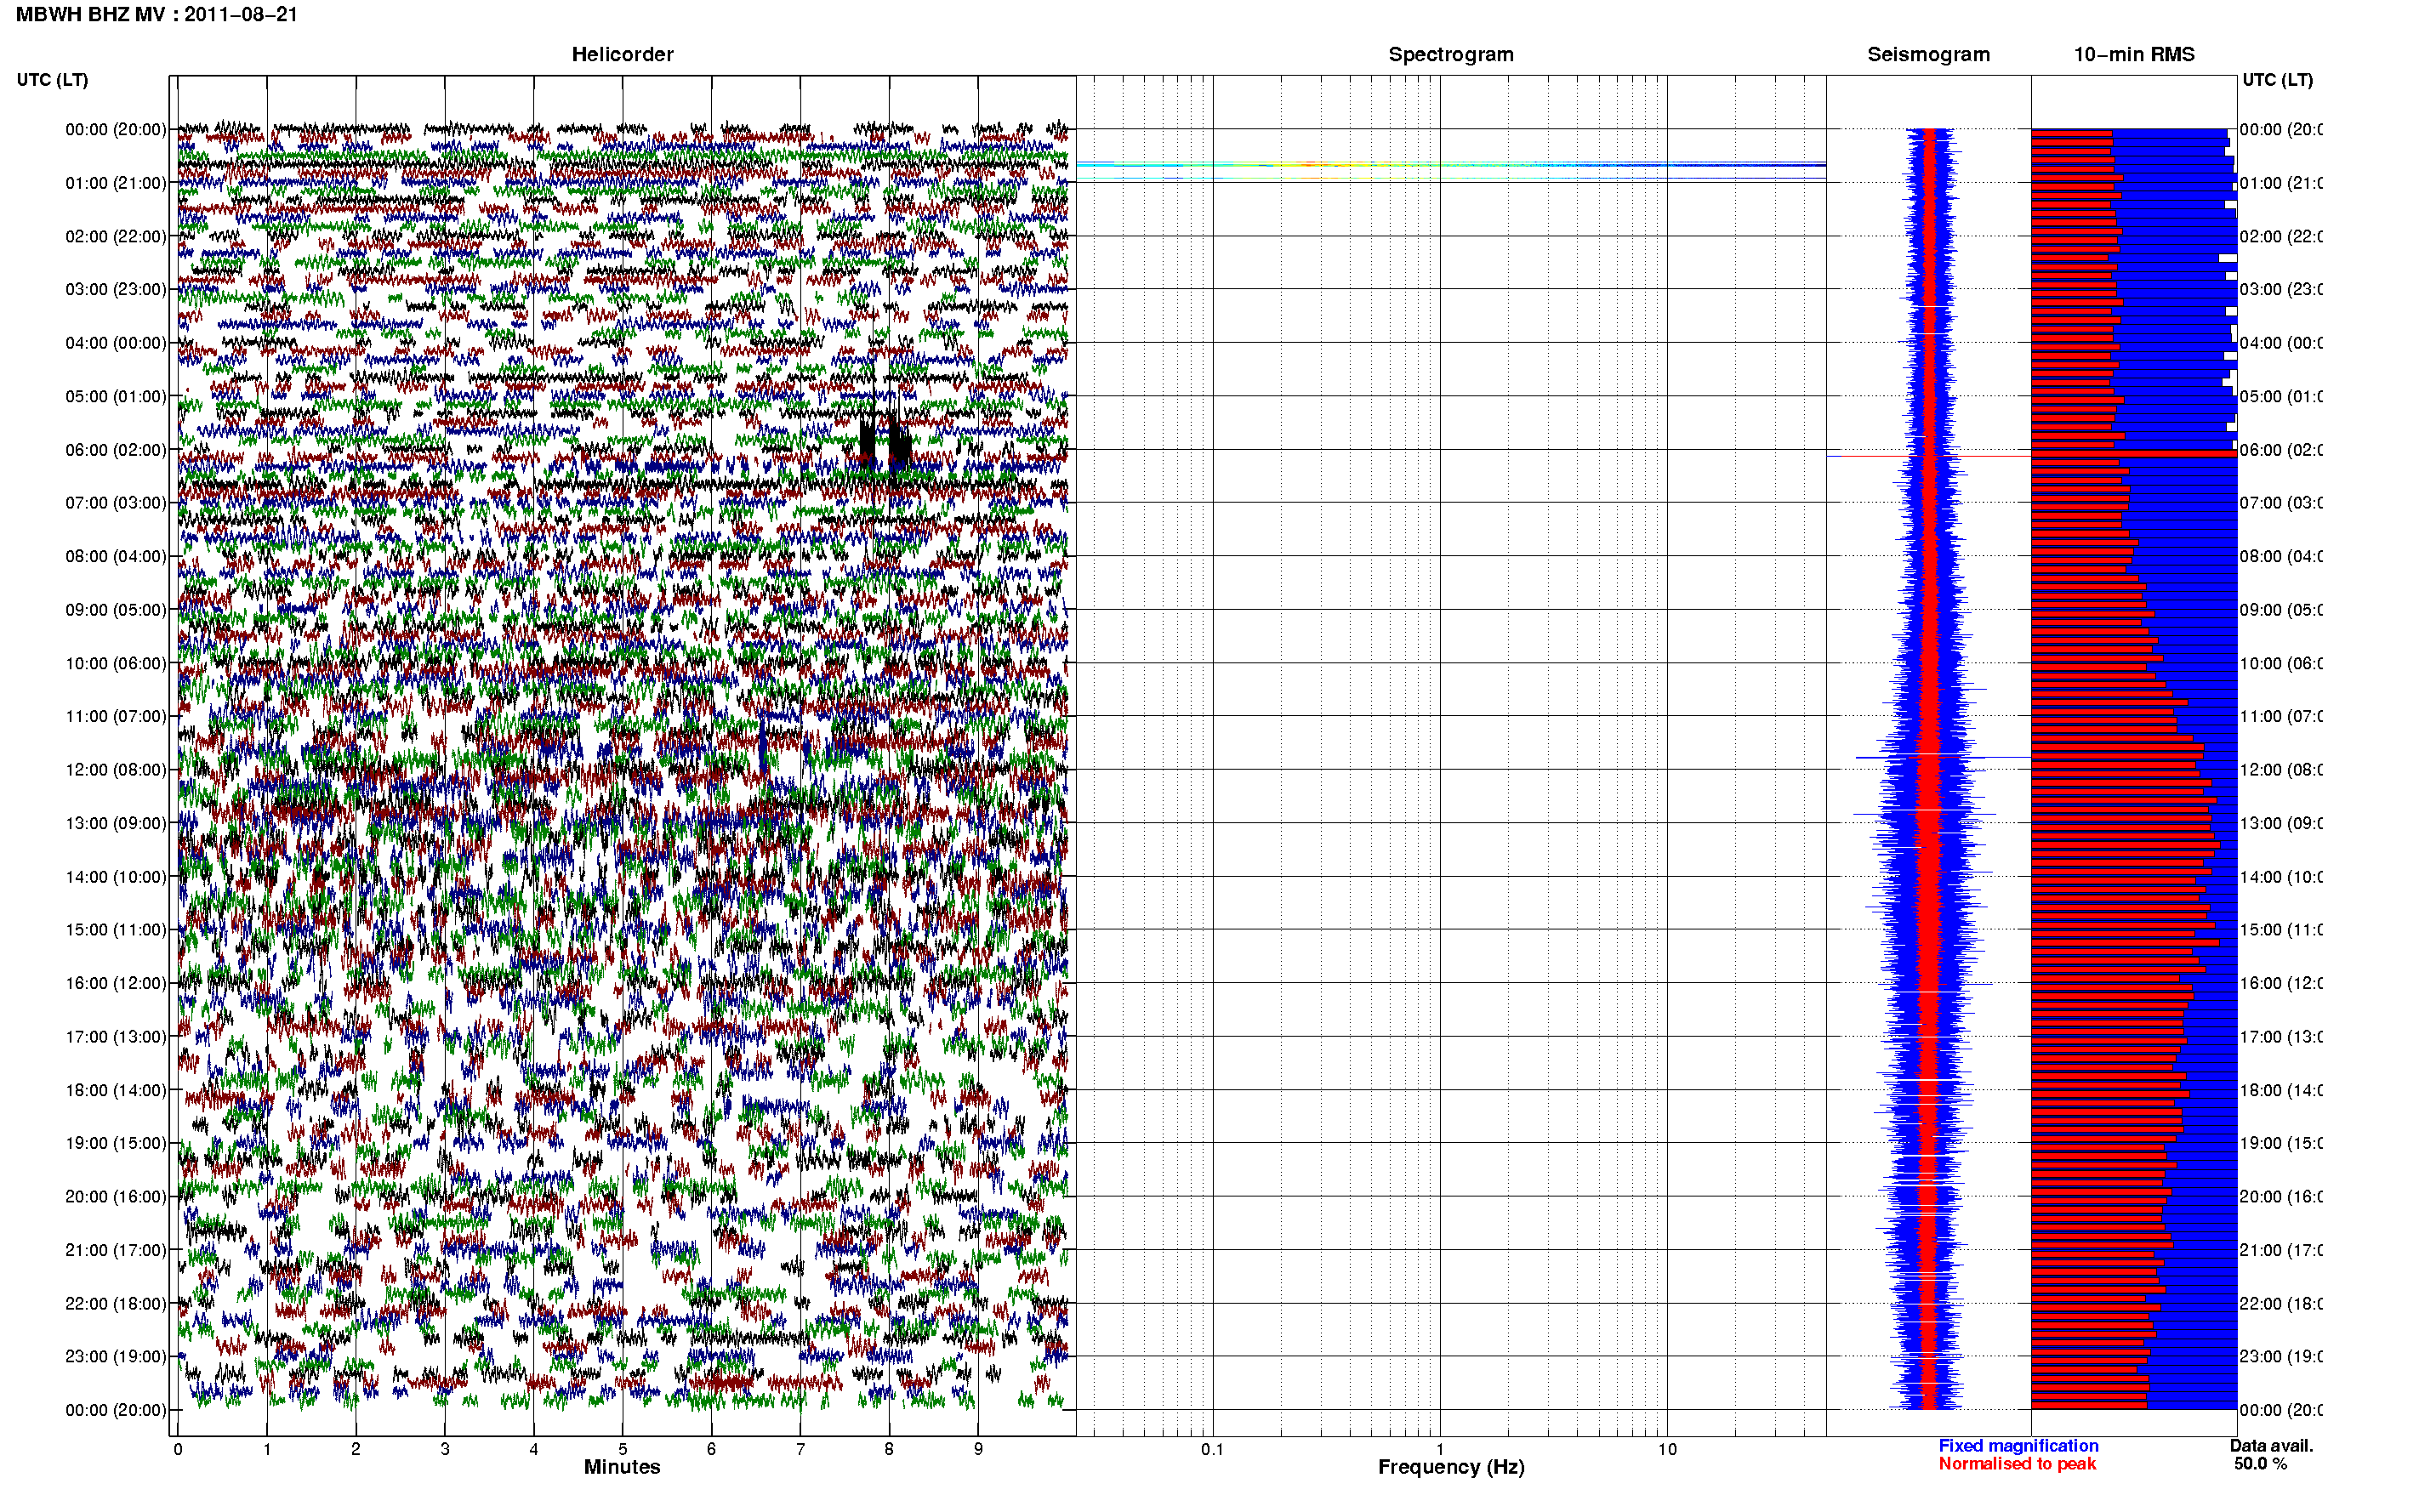Select the 'Seismogram' panel heading
Viewport: 2419px width, 1512px height.
1928,54
